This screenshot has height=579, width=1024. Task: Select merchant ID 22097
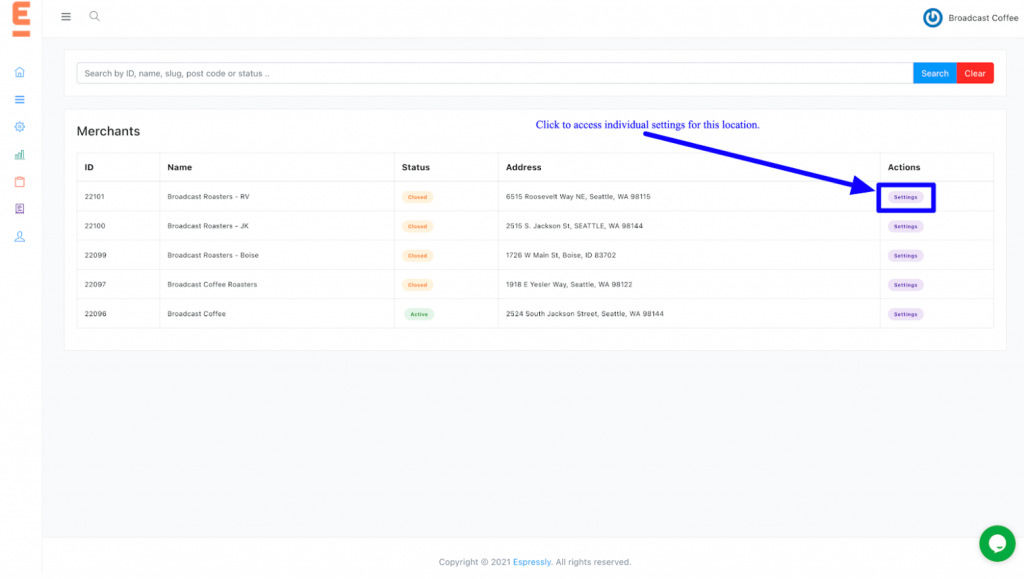pyautogui.click(x=95, y=285)
